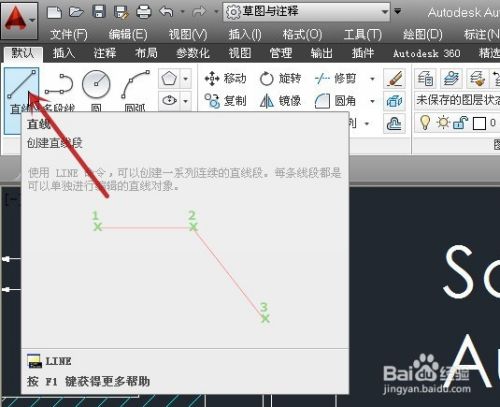Select the 圆弧 Arc tool
The image size is (500, 407).
coord(135,92)
